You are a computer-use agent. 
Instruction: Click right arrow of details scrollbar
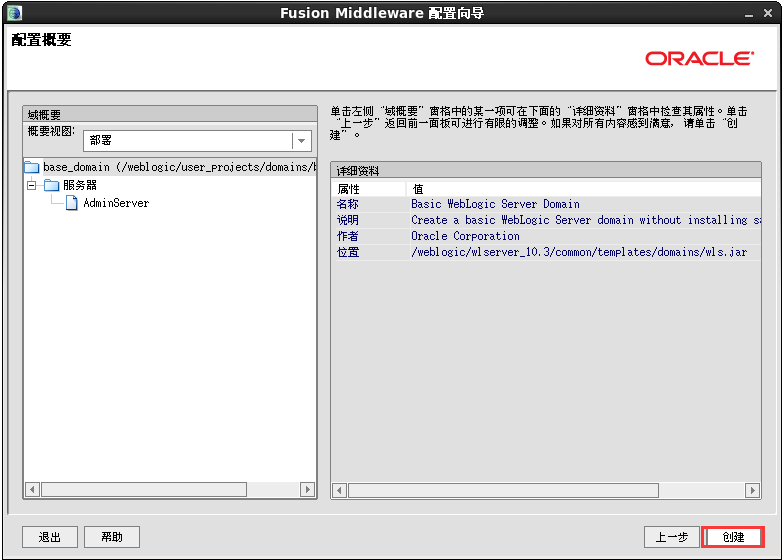pos(752,491)
